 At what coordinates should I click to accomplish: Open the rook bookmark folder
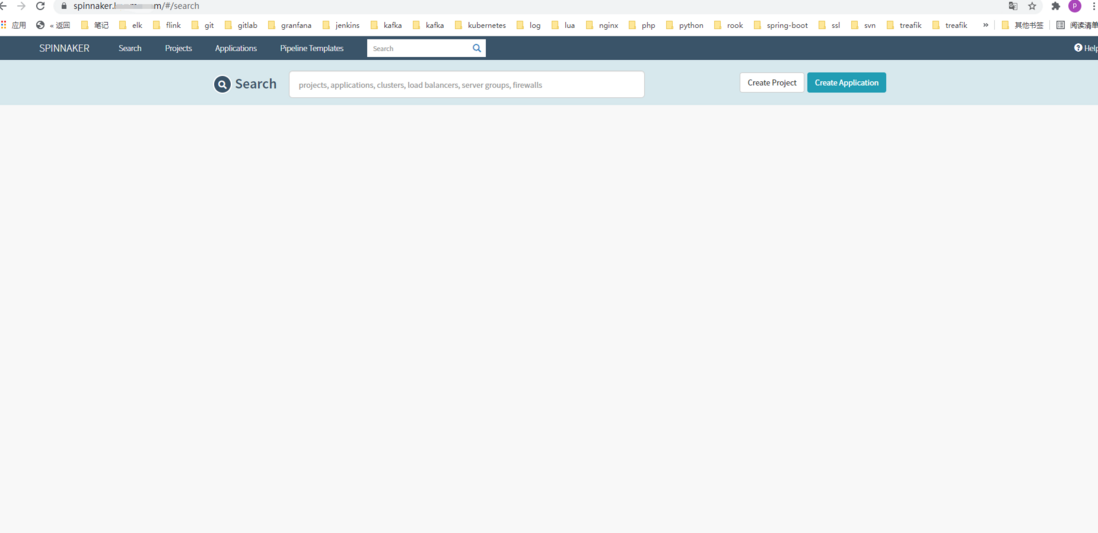coord(729,25)
